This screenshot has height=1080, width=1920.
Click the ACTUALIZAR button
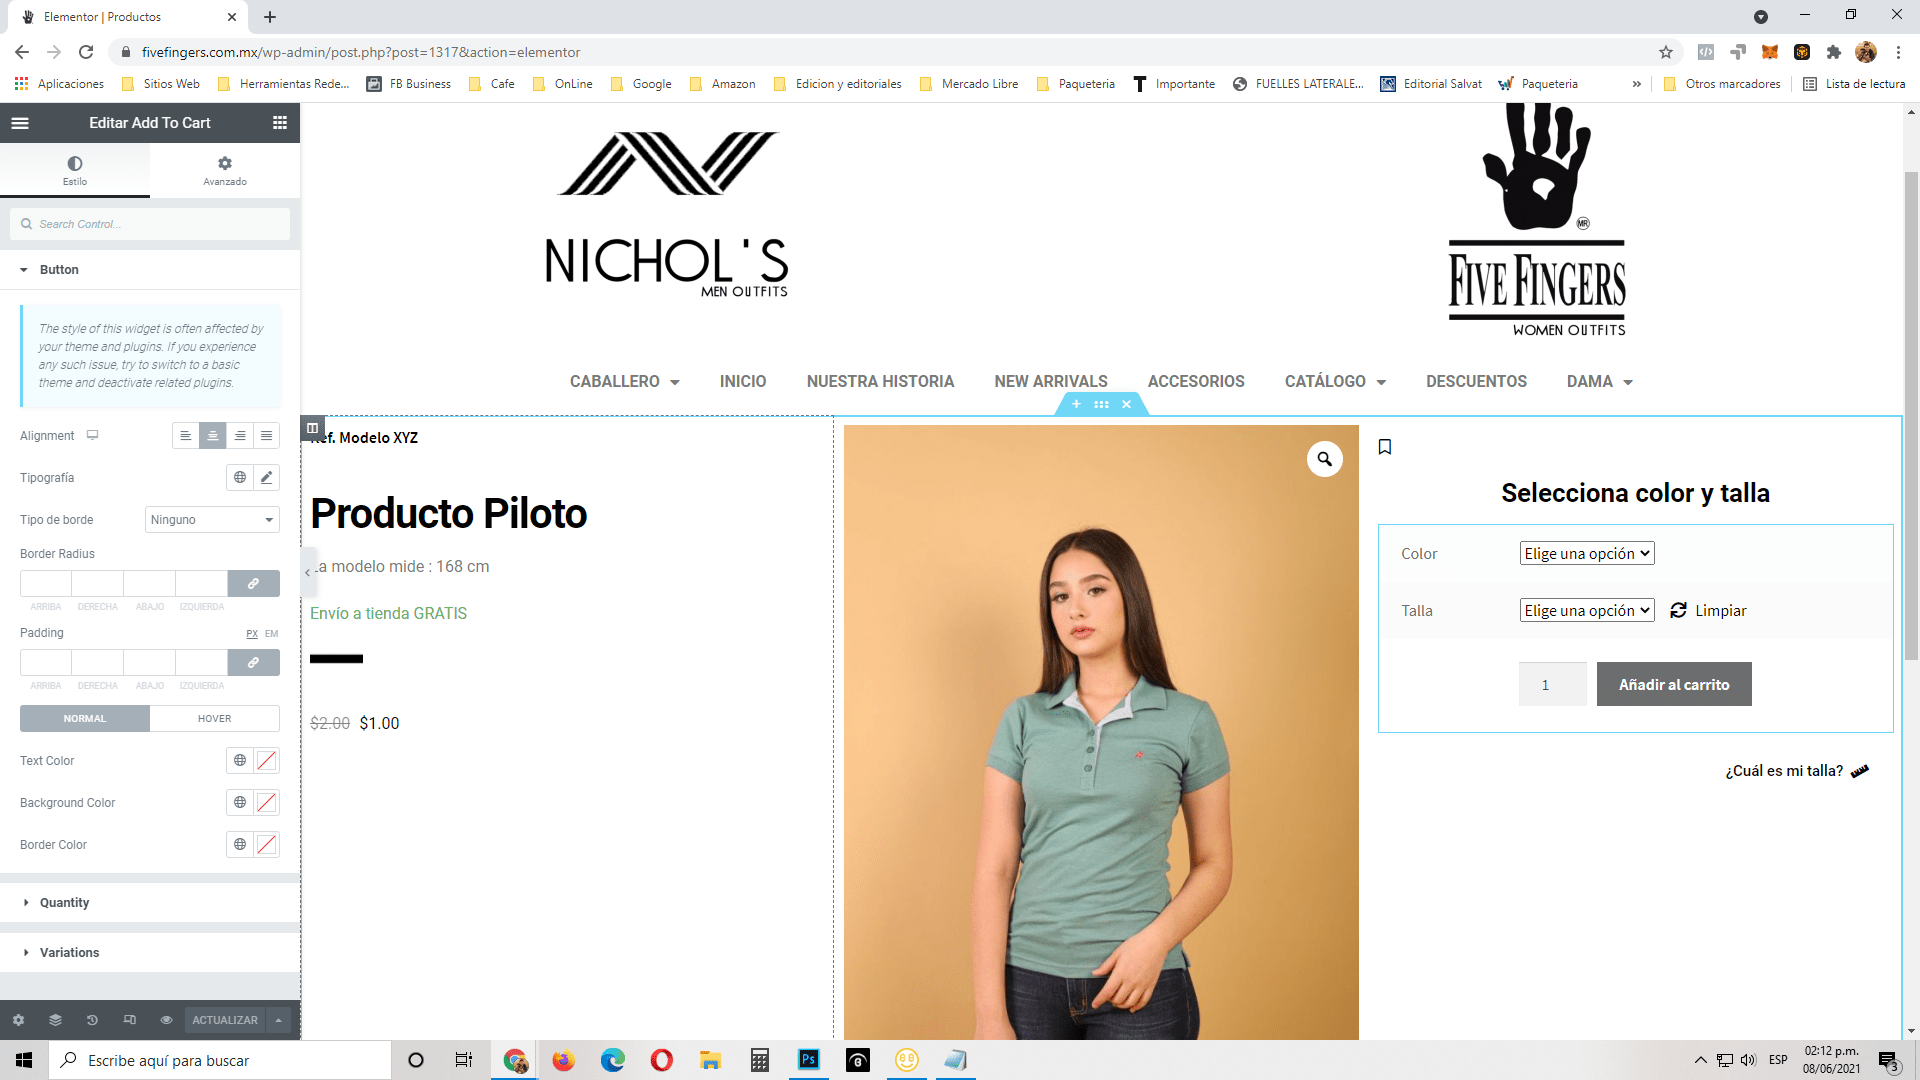(x=225, y=1020)
